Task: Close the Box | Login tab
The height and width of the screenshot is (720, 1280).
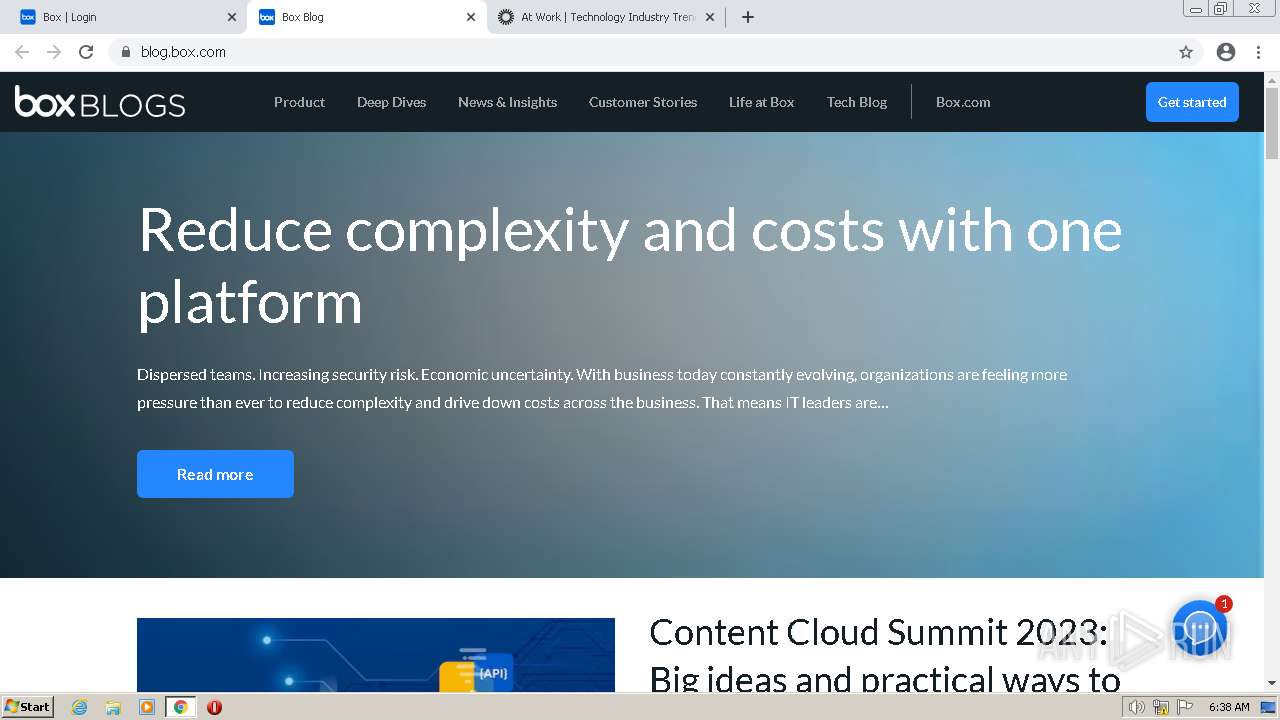Action: click(x=232, y=17)
